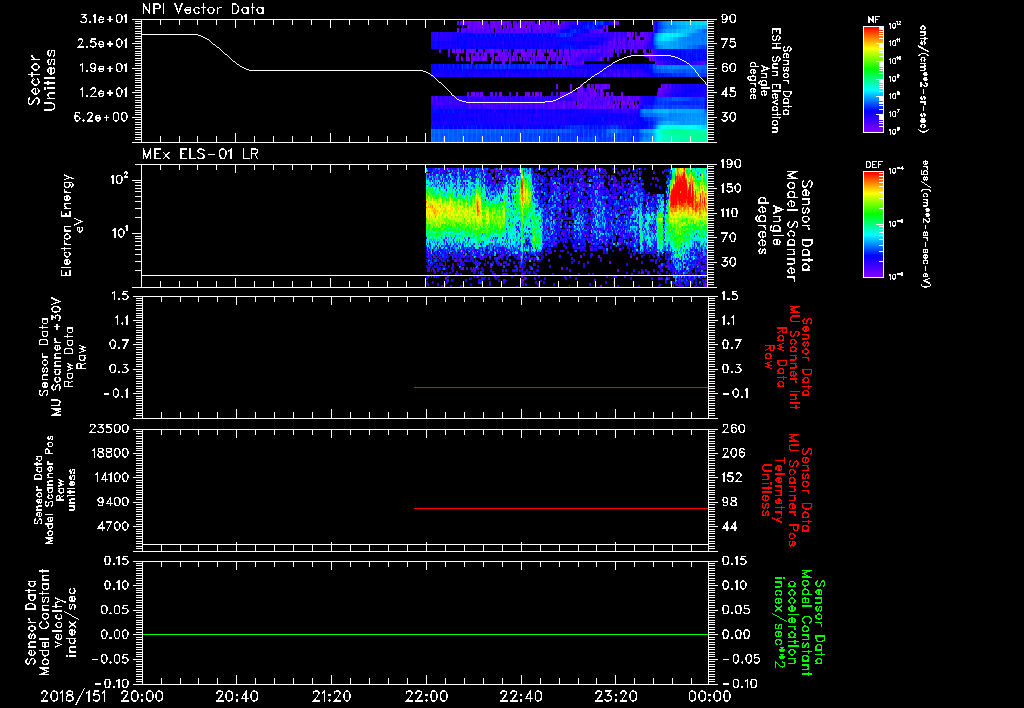Image resolution: width=1024 pixels, height=708 pixels.
Task: Click the 'NF' label above color bar
Action: [873, 20]
